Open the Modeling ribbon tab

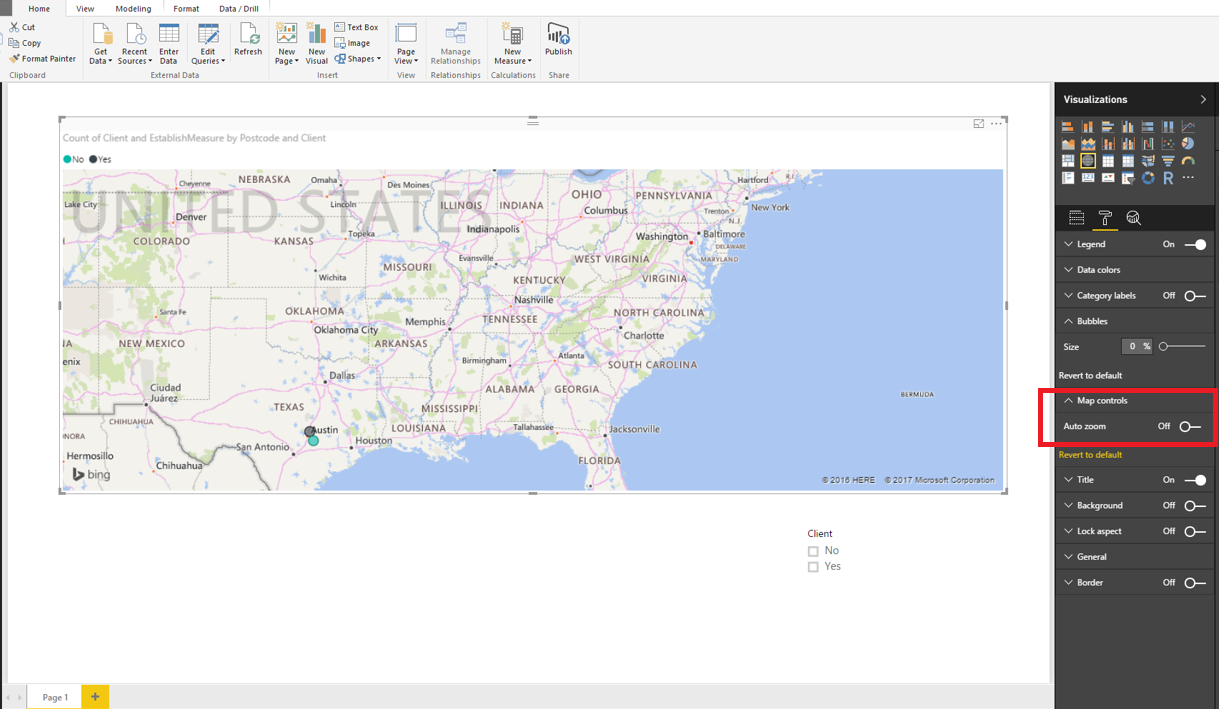click(x=133, y=9)
